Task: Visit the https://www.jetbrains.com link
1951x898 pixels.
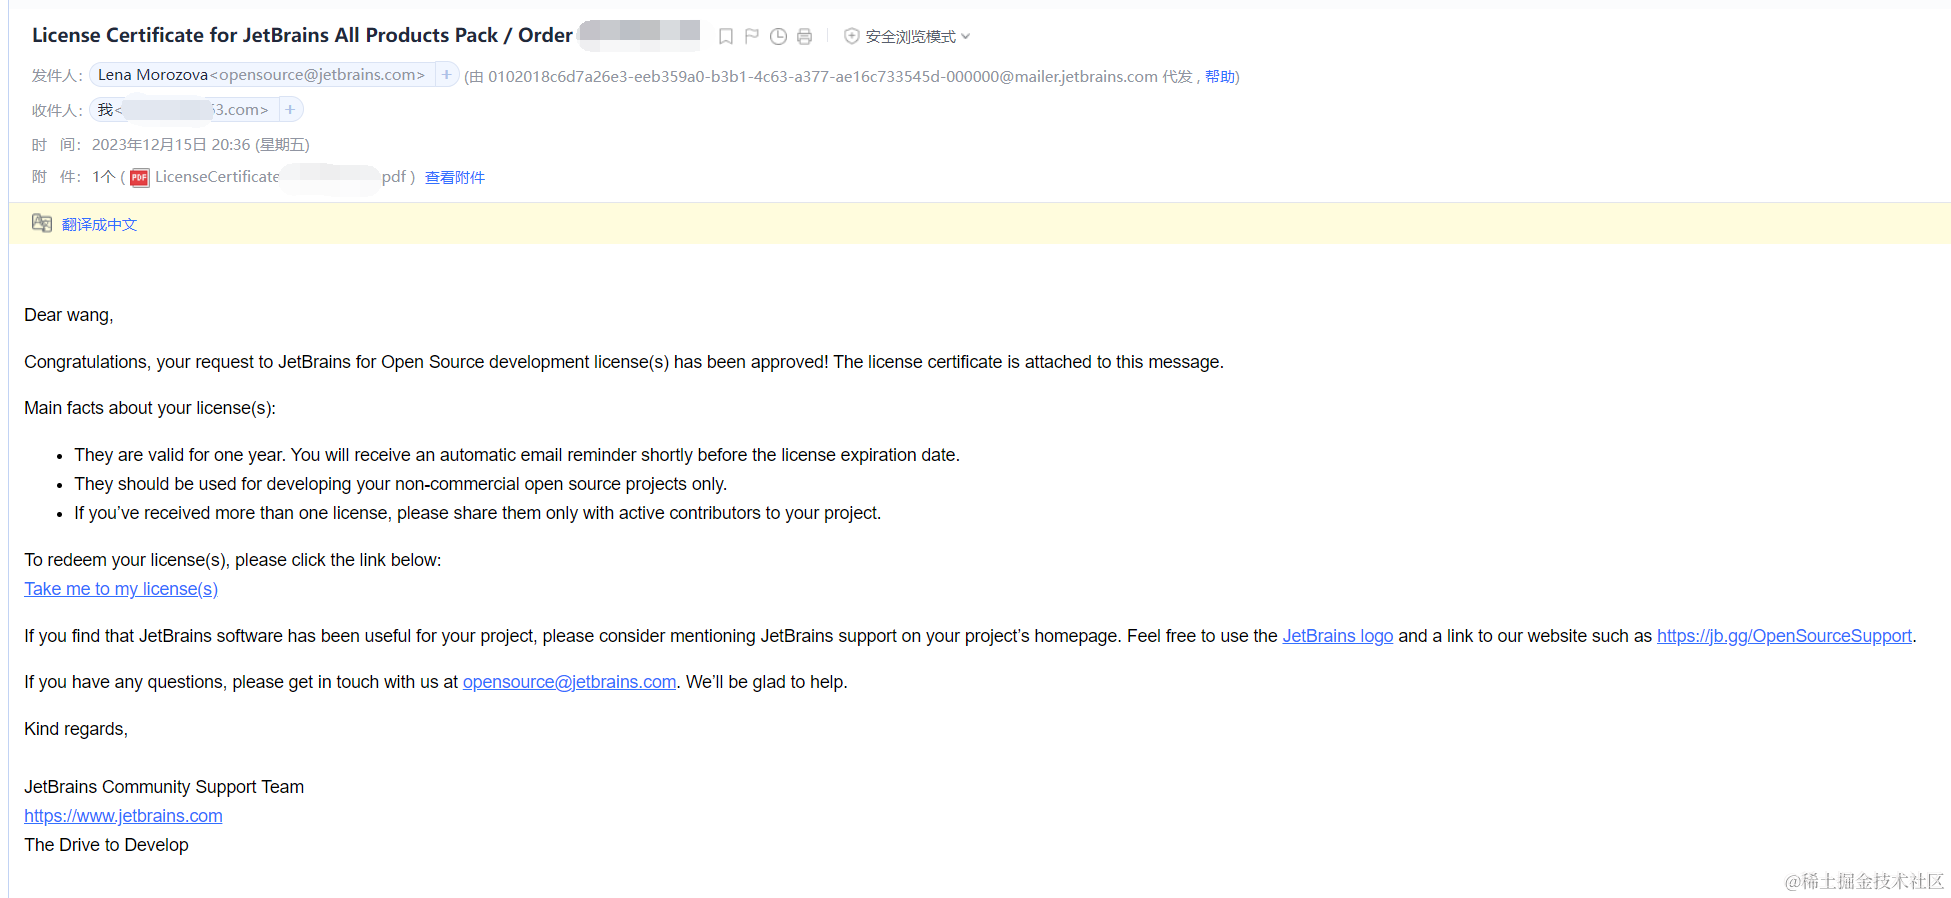Action: [123, 816]
